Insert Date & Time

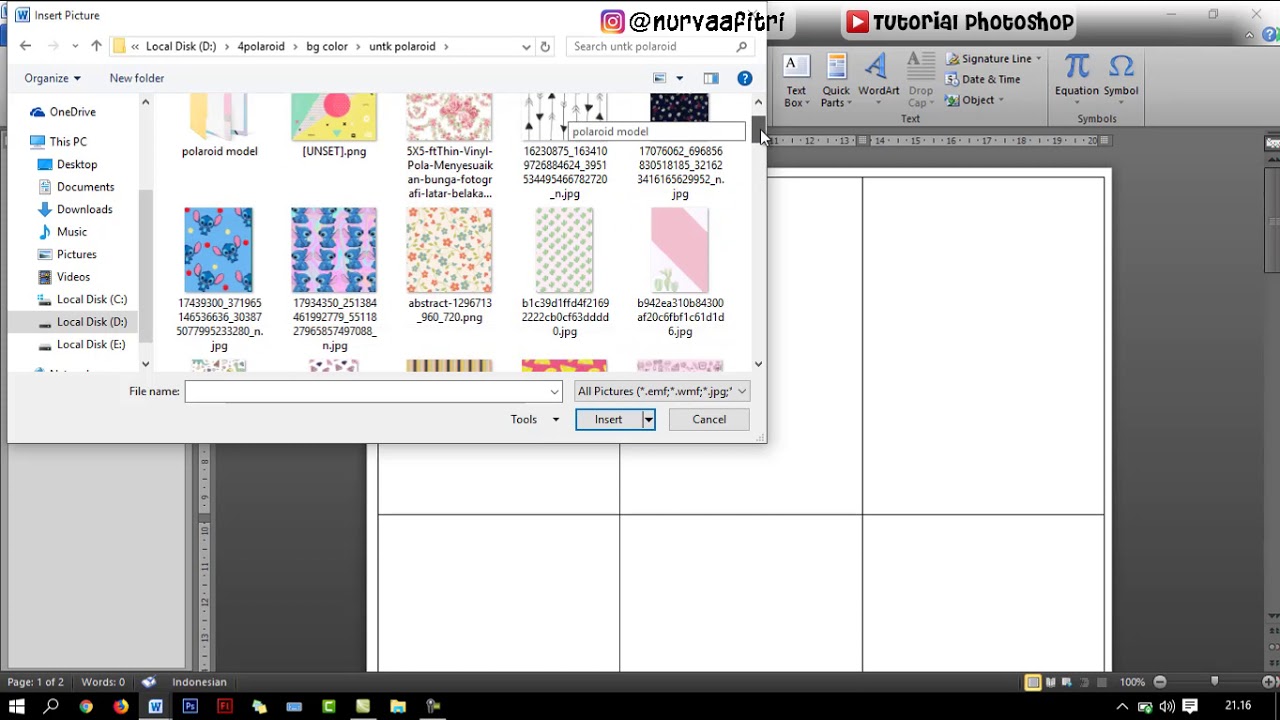tap(983, 79)
